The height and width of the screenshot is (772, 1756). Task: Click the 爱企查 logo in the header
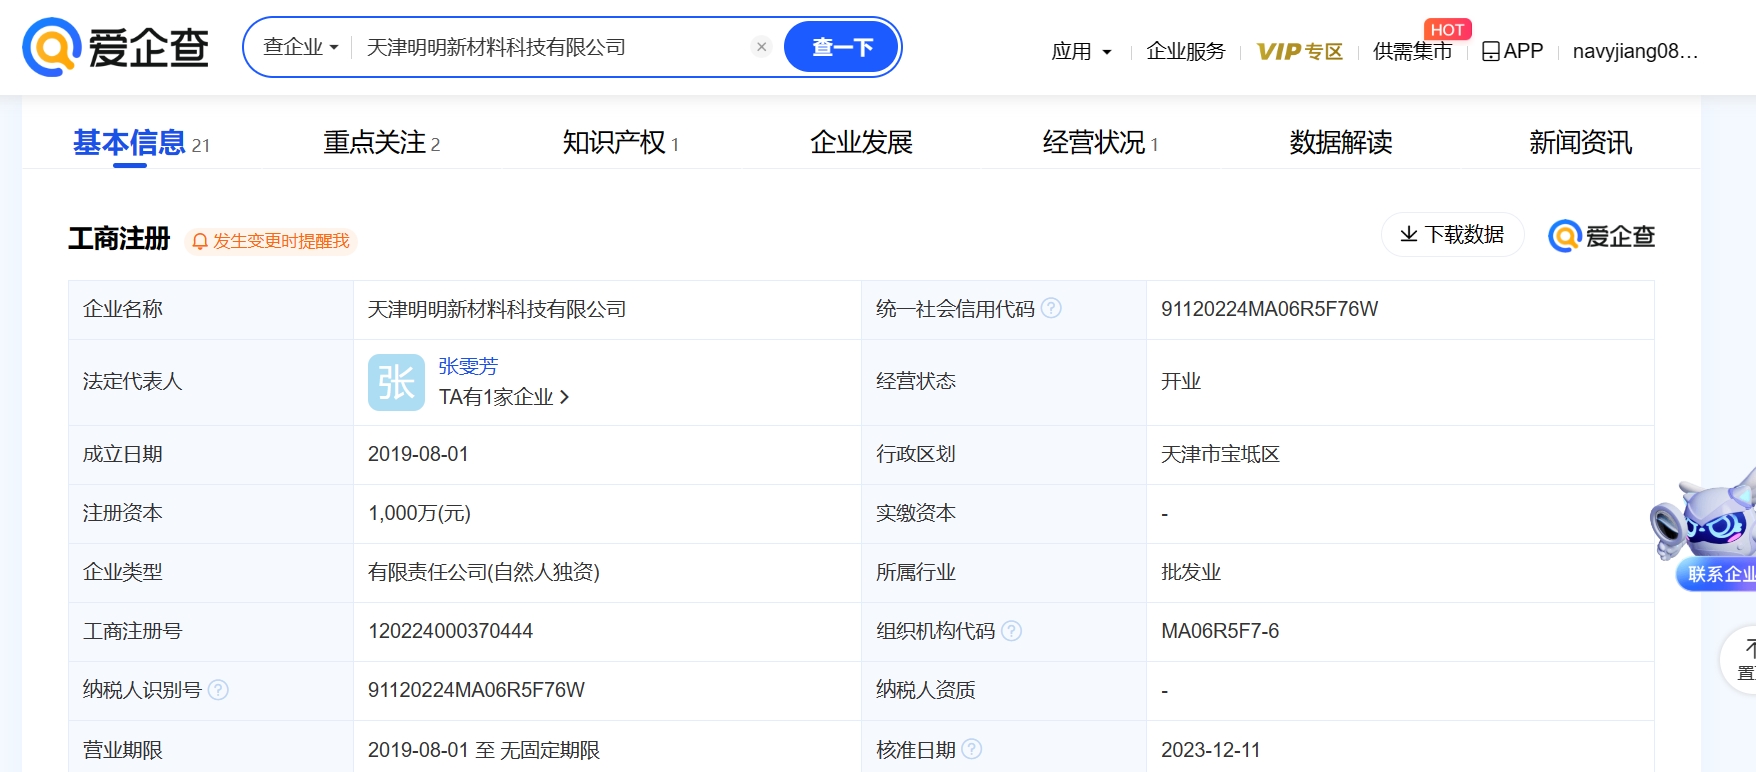click(x=116, y=47)
